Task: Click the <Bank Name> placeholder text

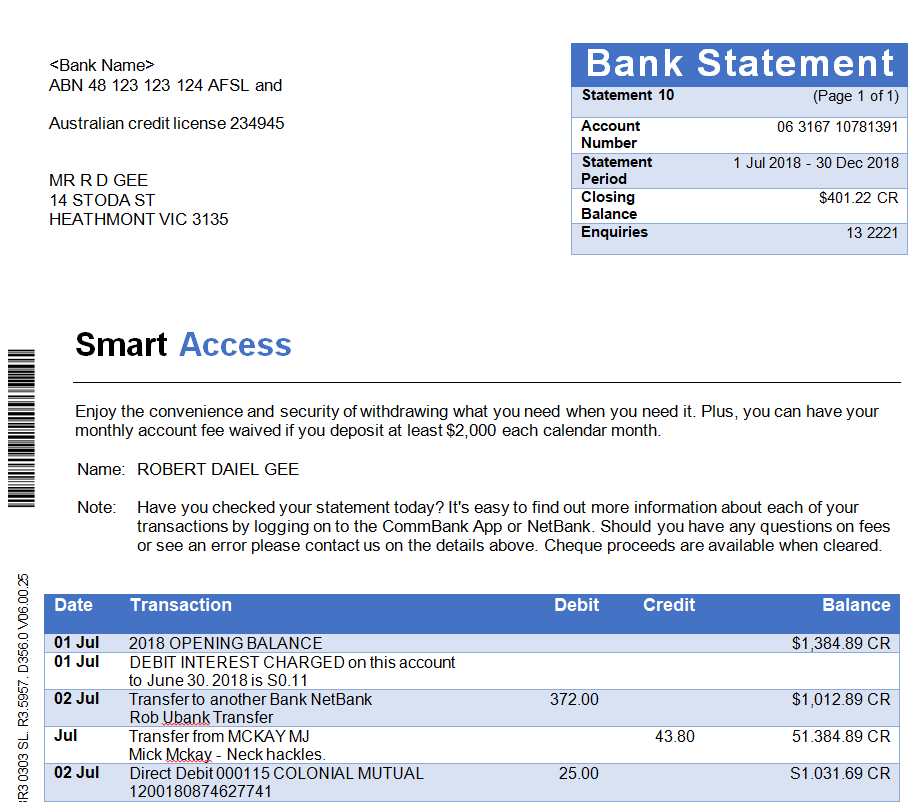Action: (x=102, y=66)
